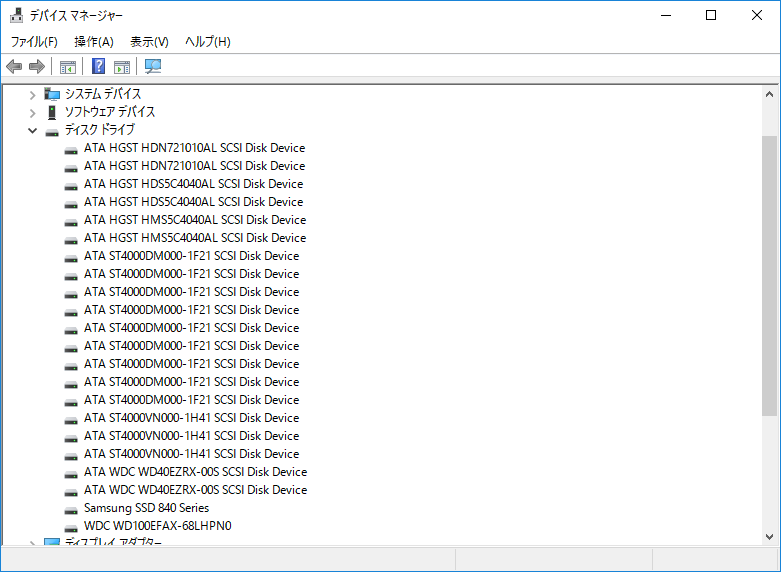Image resolution: width=781 pixels, height=572 pixels.
Task: Select WDC WD100EFAX-68LHPN0 device
Action: (157, 526)
